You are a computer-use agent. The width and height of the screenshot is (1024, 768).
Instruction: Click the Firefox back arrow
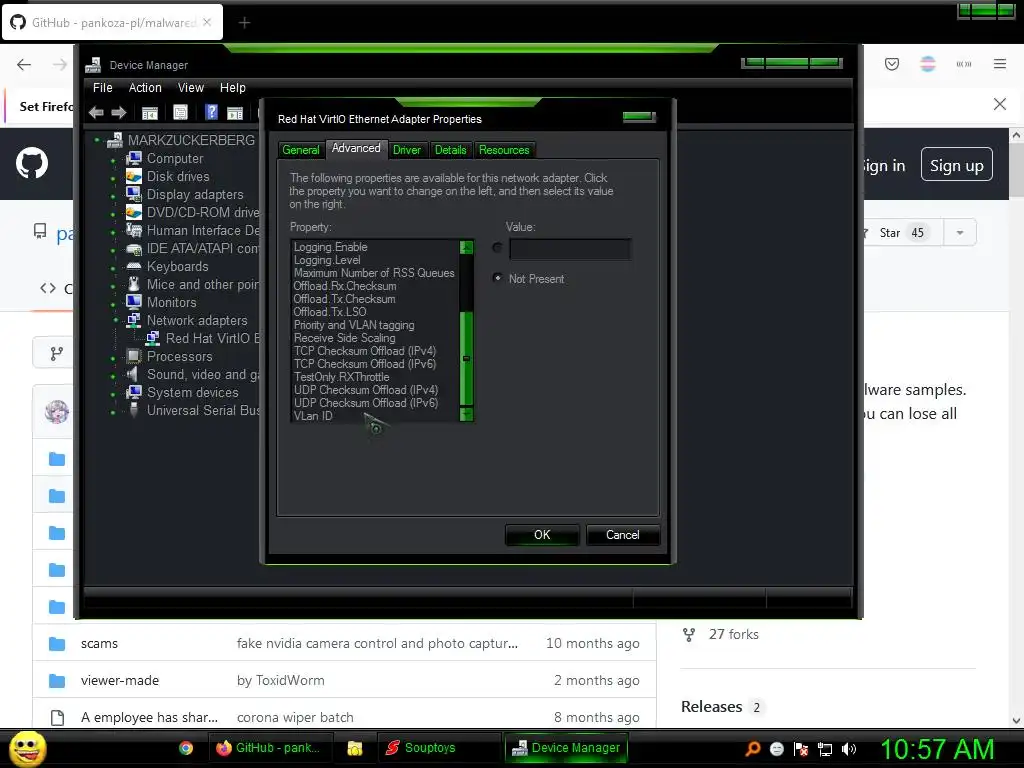pos(24,64)
